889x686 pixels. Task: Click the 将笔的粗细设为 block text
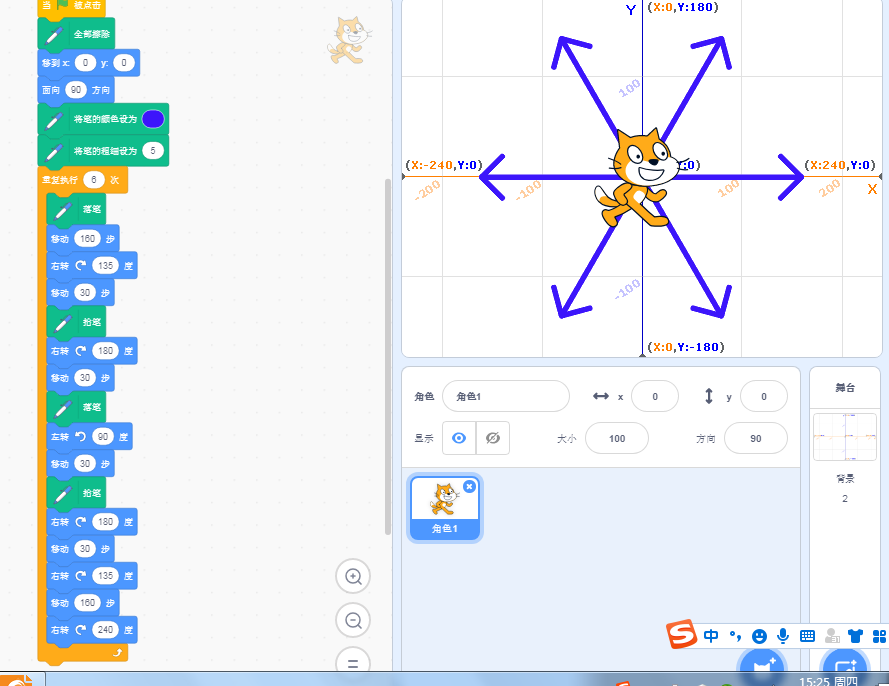[105, 151]
